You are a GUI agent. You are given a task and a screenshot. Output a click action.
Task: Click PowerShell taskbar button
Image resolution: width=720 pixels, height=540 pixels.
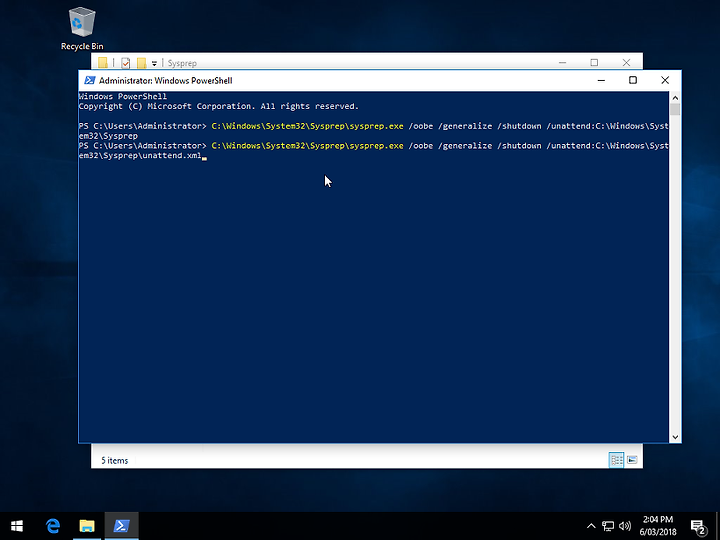click(121, 526)
